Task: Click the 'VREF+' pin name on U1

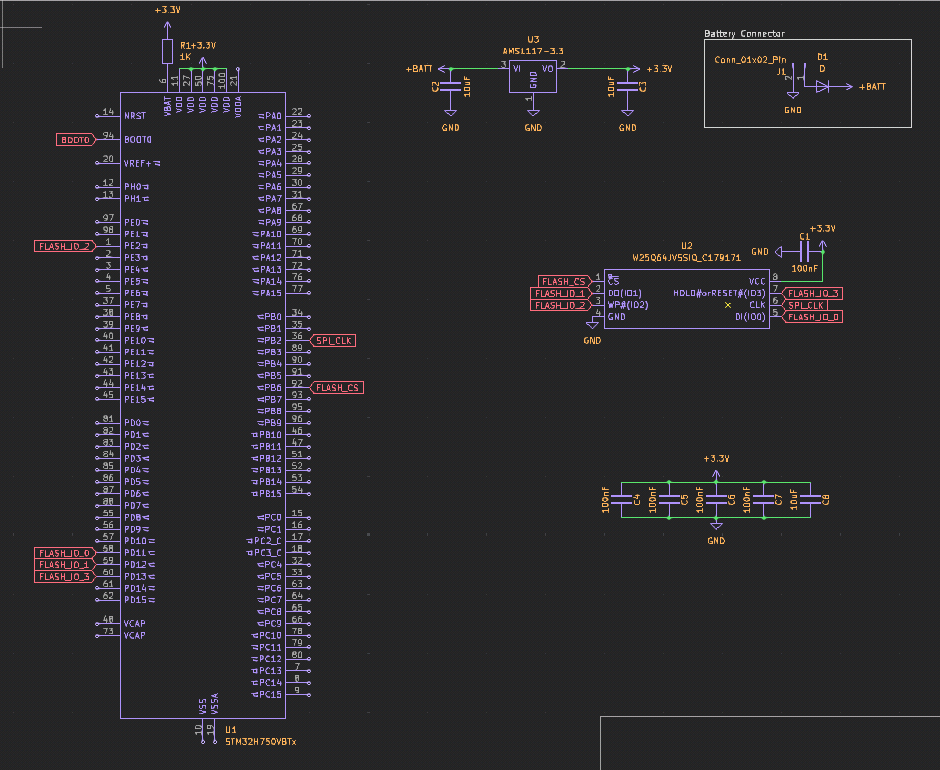Action: (x=138, y=164)
